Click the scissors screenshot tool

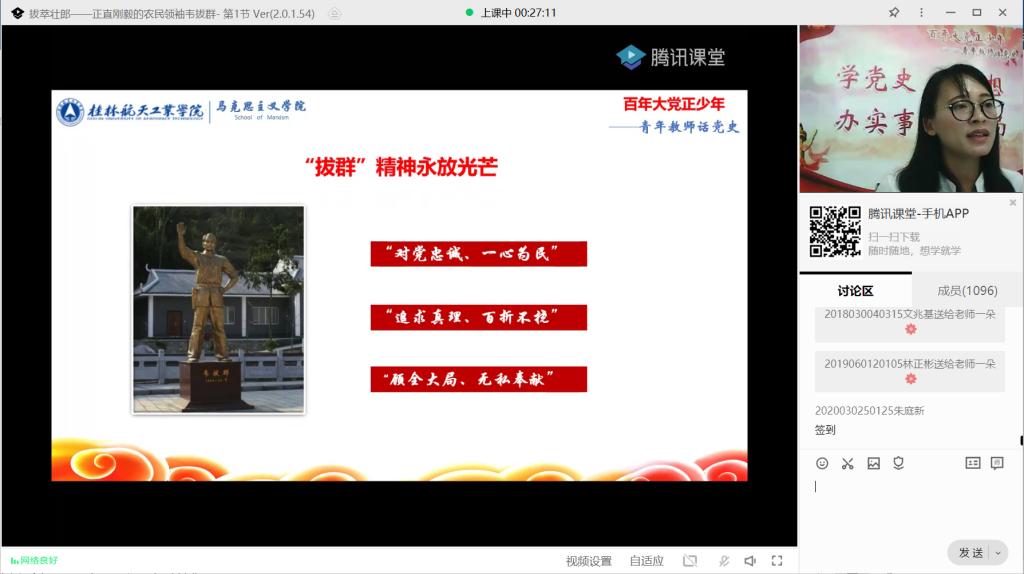tap(848, 463)
